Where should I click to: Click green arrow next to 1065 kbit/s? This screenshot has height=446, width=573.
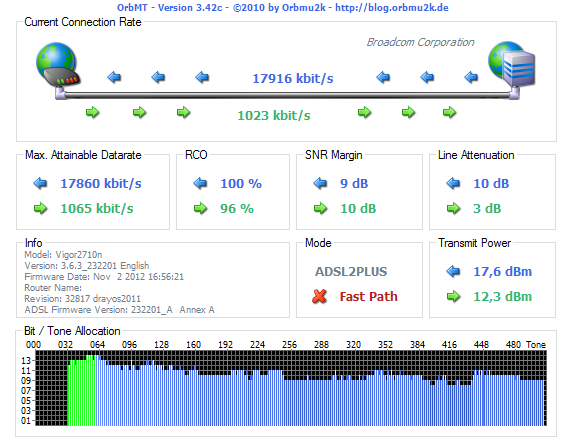pyautogui.click(x=40, y=208)
